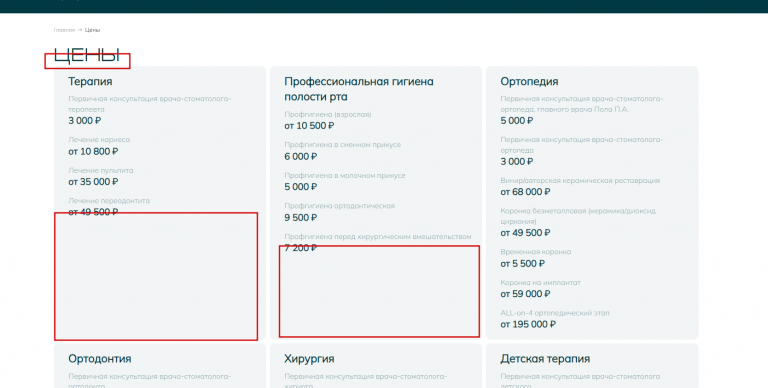The width and height of the screenshot is (768, 388).
Task: Click 'ALL-on-4 ортопедический этап' label
Action: coord(555,313)
